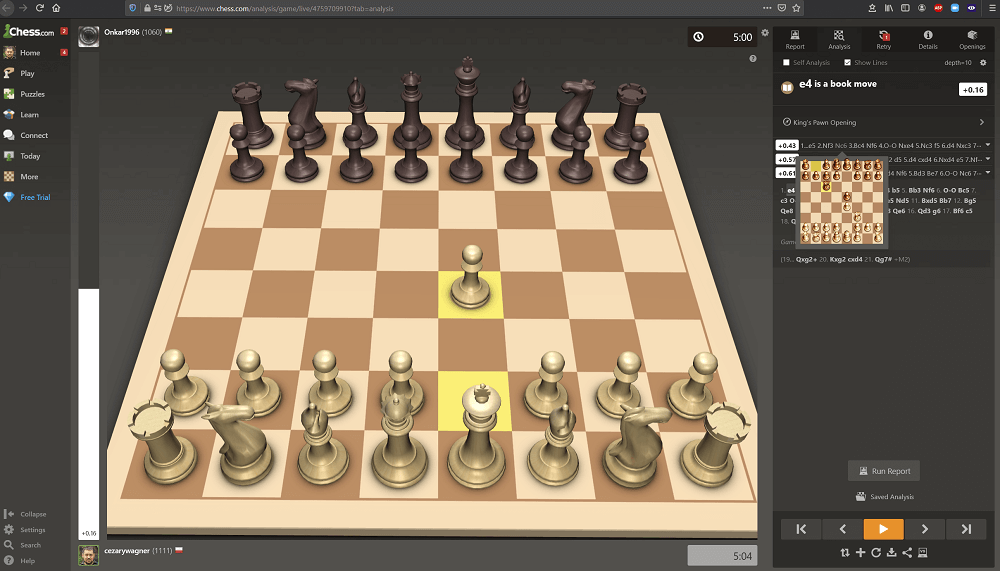Click the Run Report button
Screen dimensions: 1000x571
coord(884,471)
